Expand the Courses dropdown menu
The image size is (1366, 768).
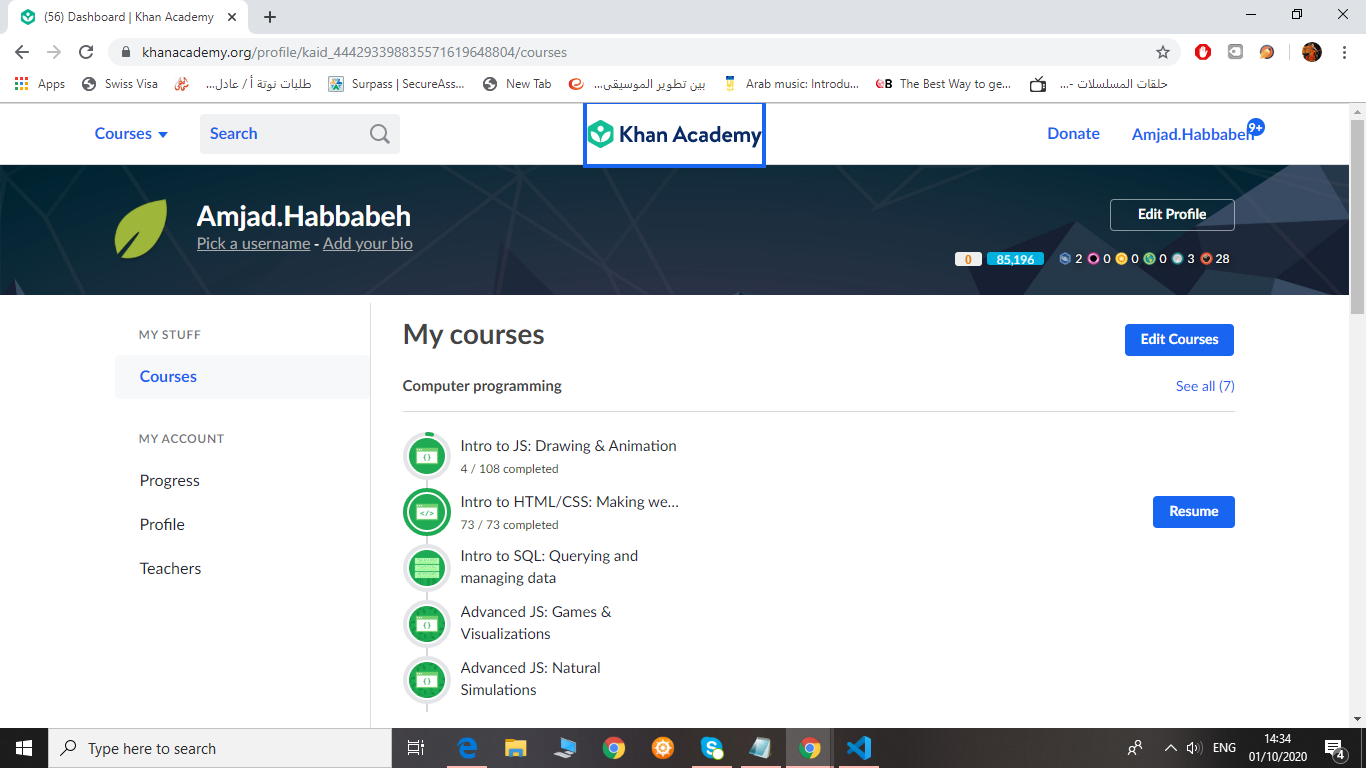coord(131,134)
